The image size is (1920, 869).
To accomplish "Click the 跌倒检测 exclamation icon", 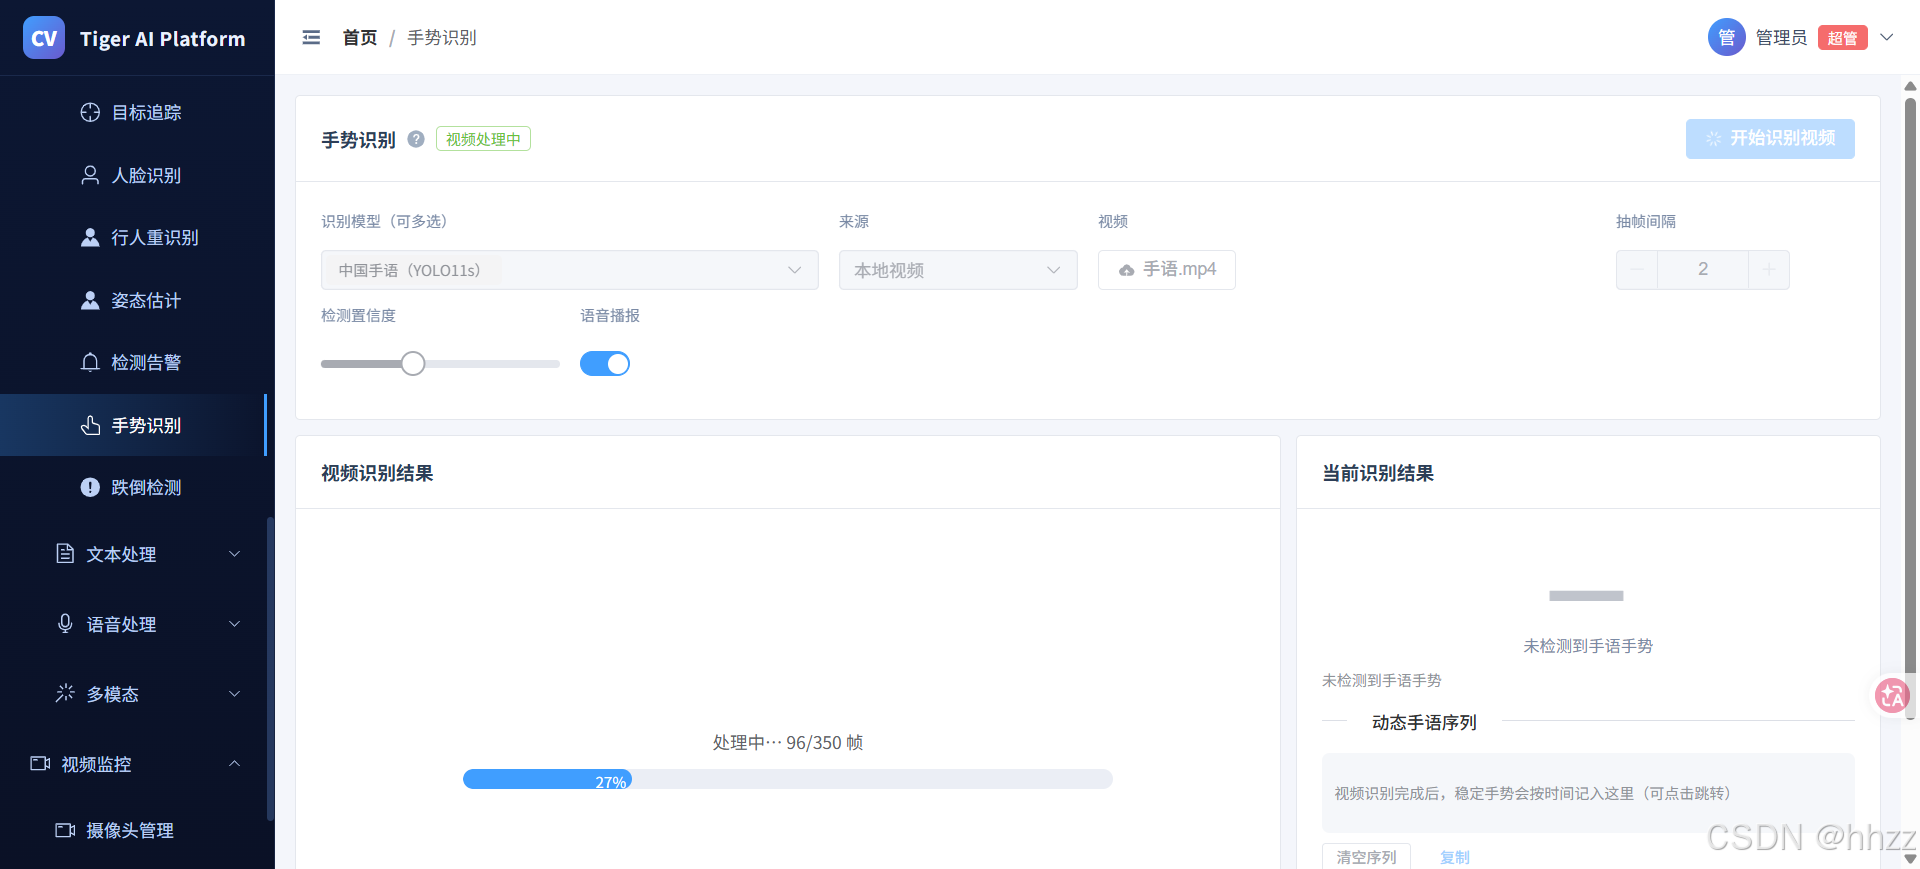I will coord(90,487).
